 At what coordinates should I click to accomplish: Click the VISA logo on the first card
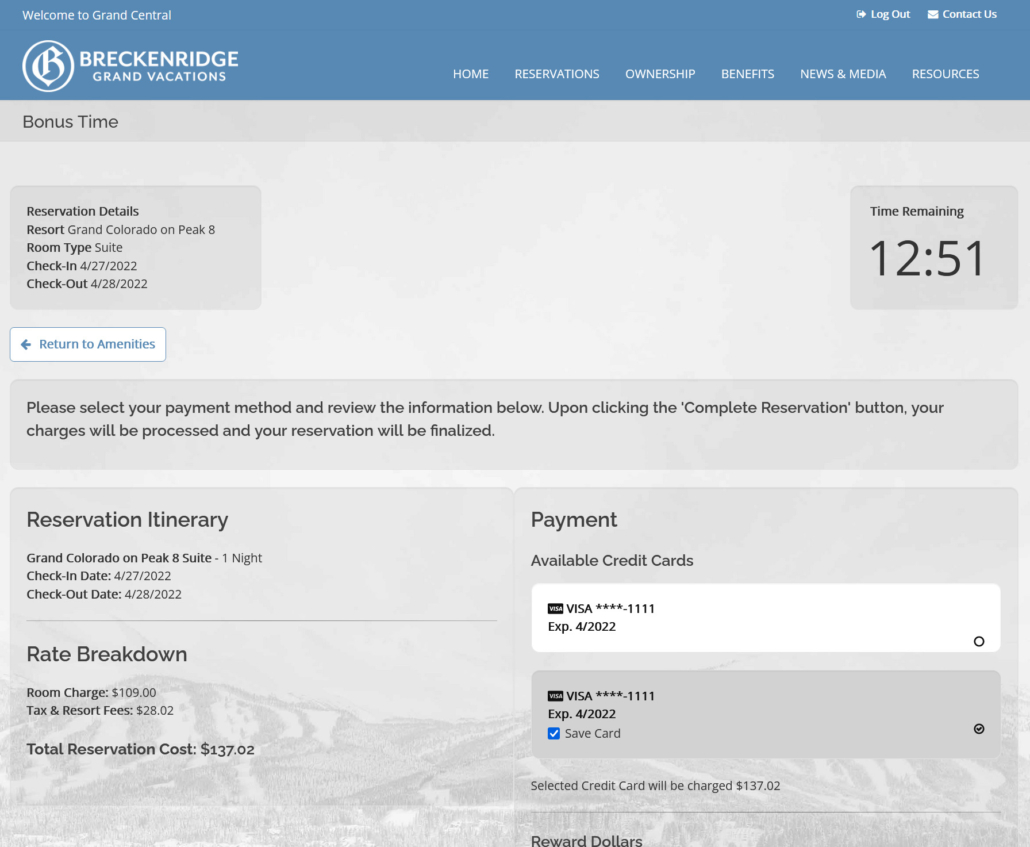click(x=555, y=608)
